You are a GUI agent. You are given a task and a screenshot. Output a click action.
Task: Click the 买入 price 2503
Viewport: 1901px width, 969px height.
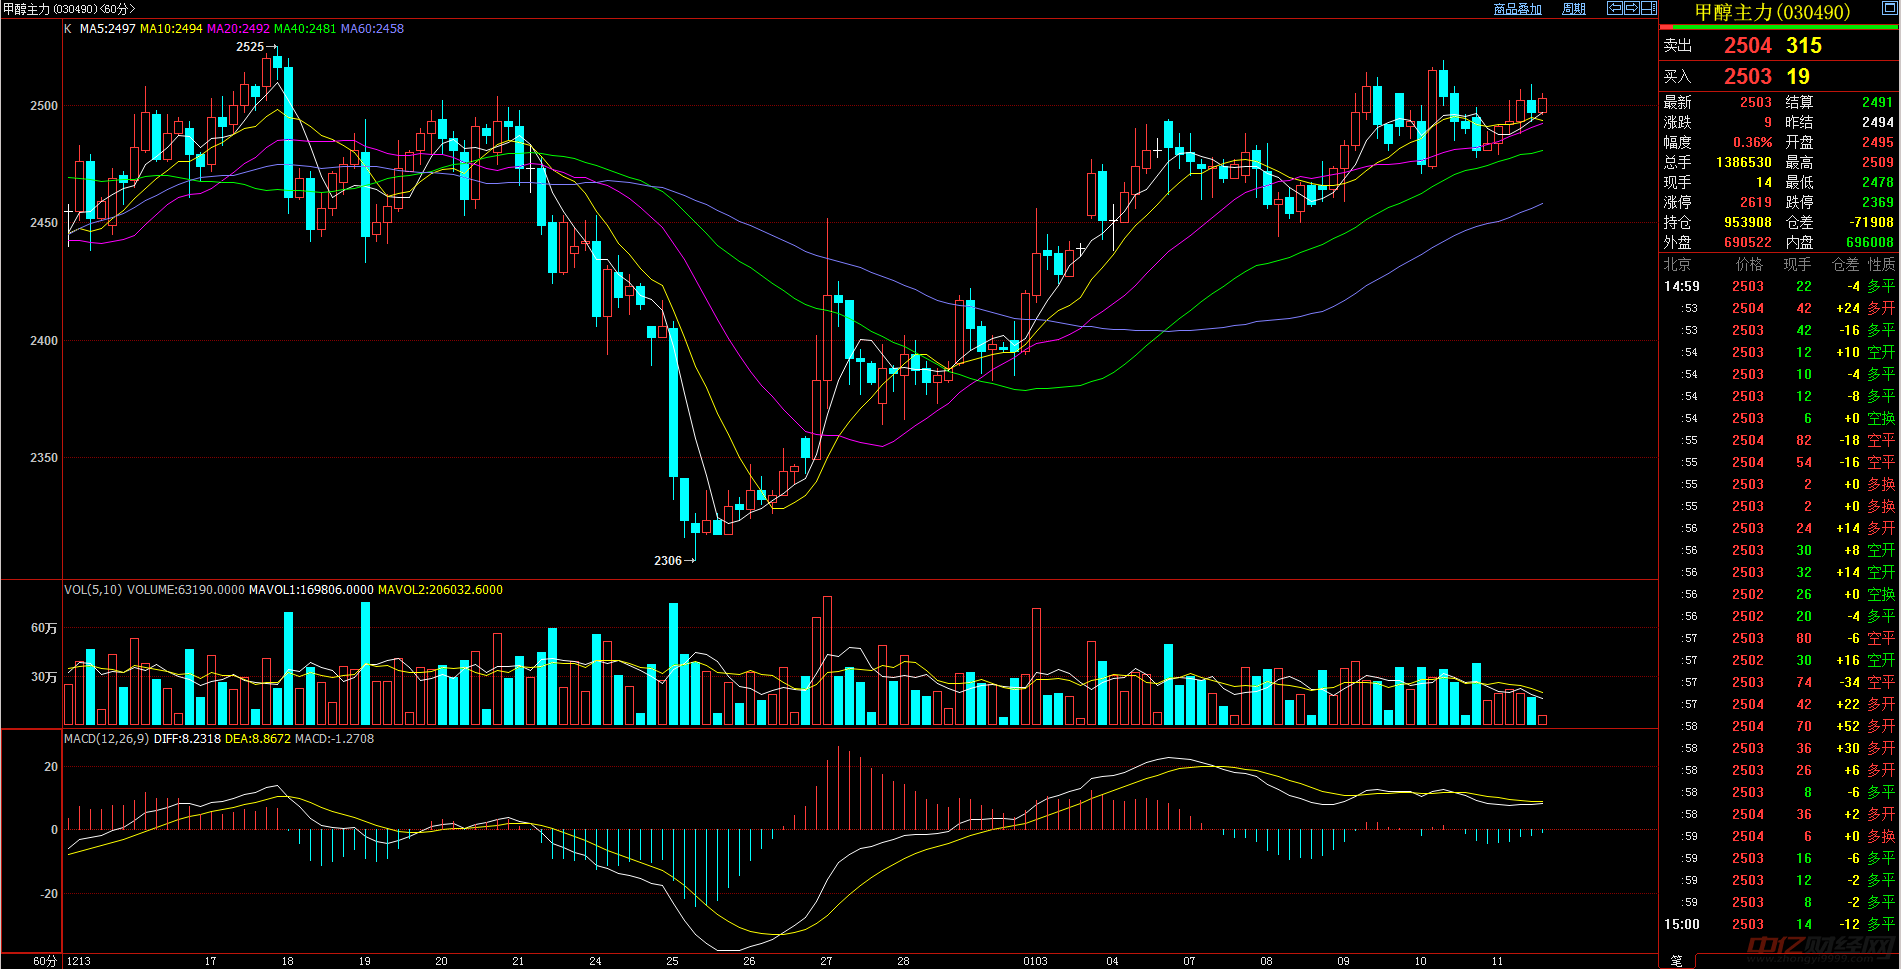point(1747,77)
